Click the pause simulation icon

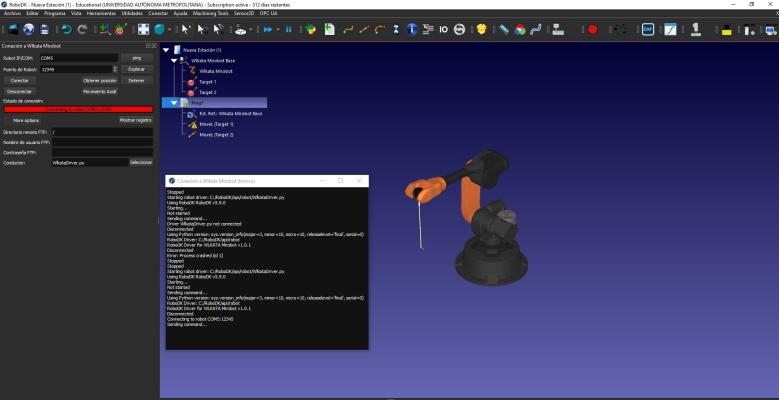point(290,29)
